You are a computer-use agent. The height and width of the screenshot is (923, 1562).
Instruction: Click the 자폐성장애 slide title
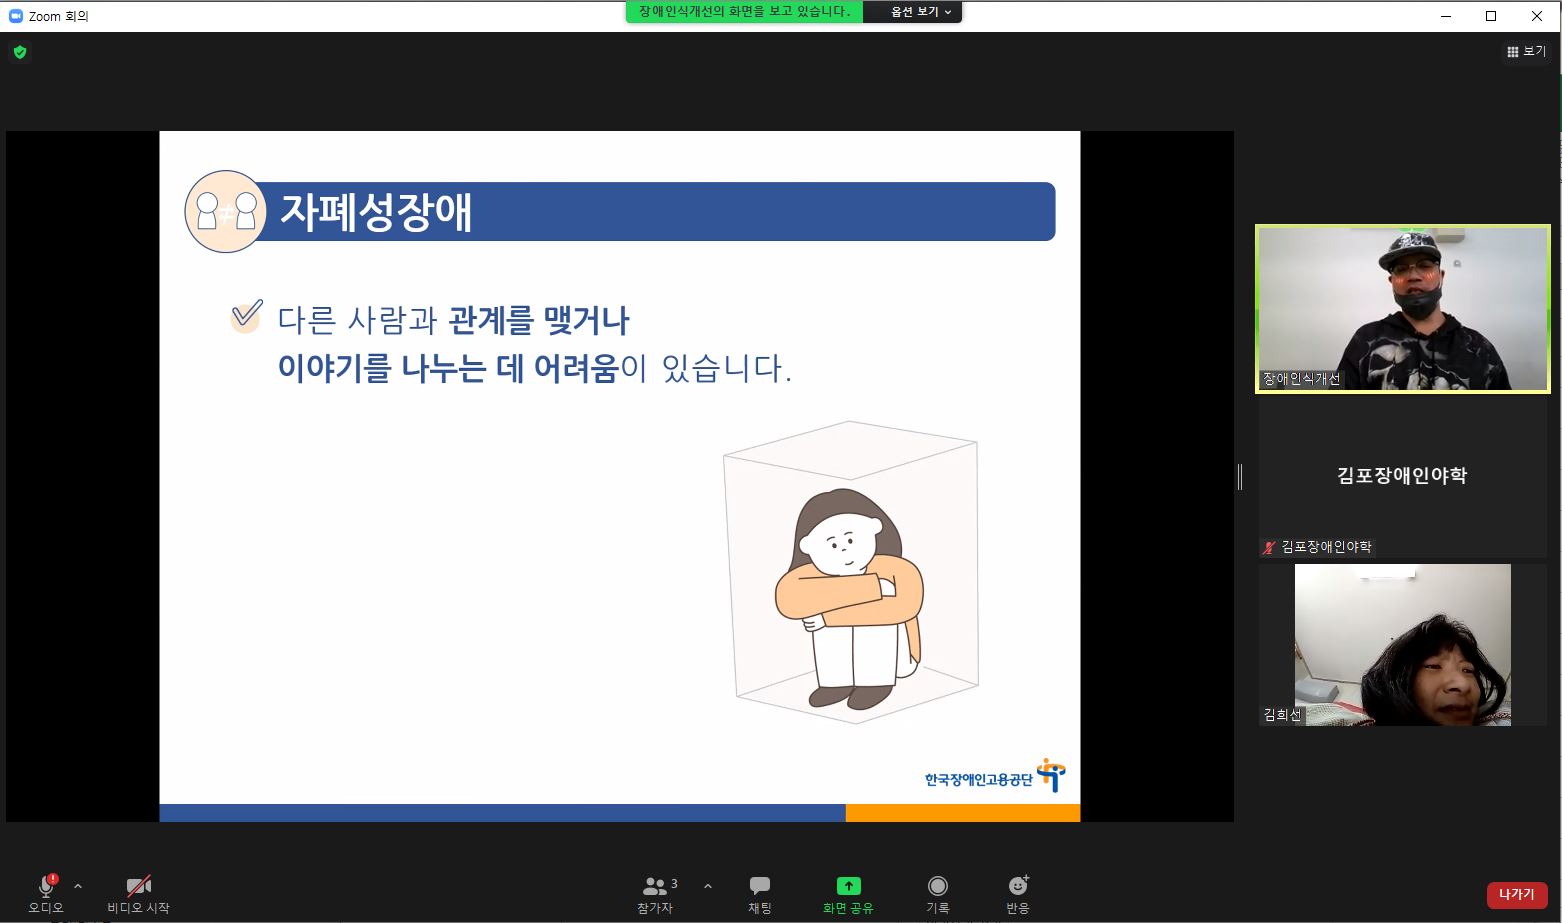pyautogui.click(x=376, y=212)
